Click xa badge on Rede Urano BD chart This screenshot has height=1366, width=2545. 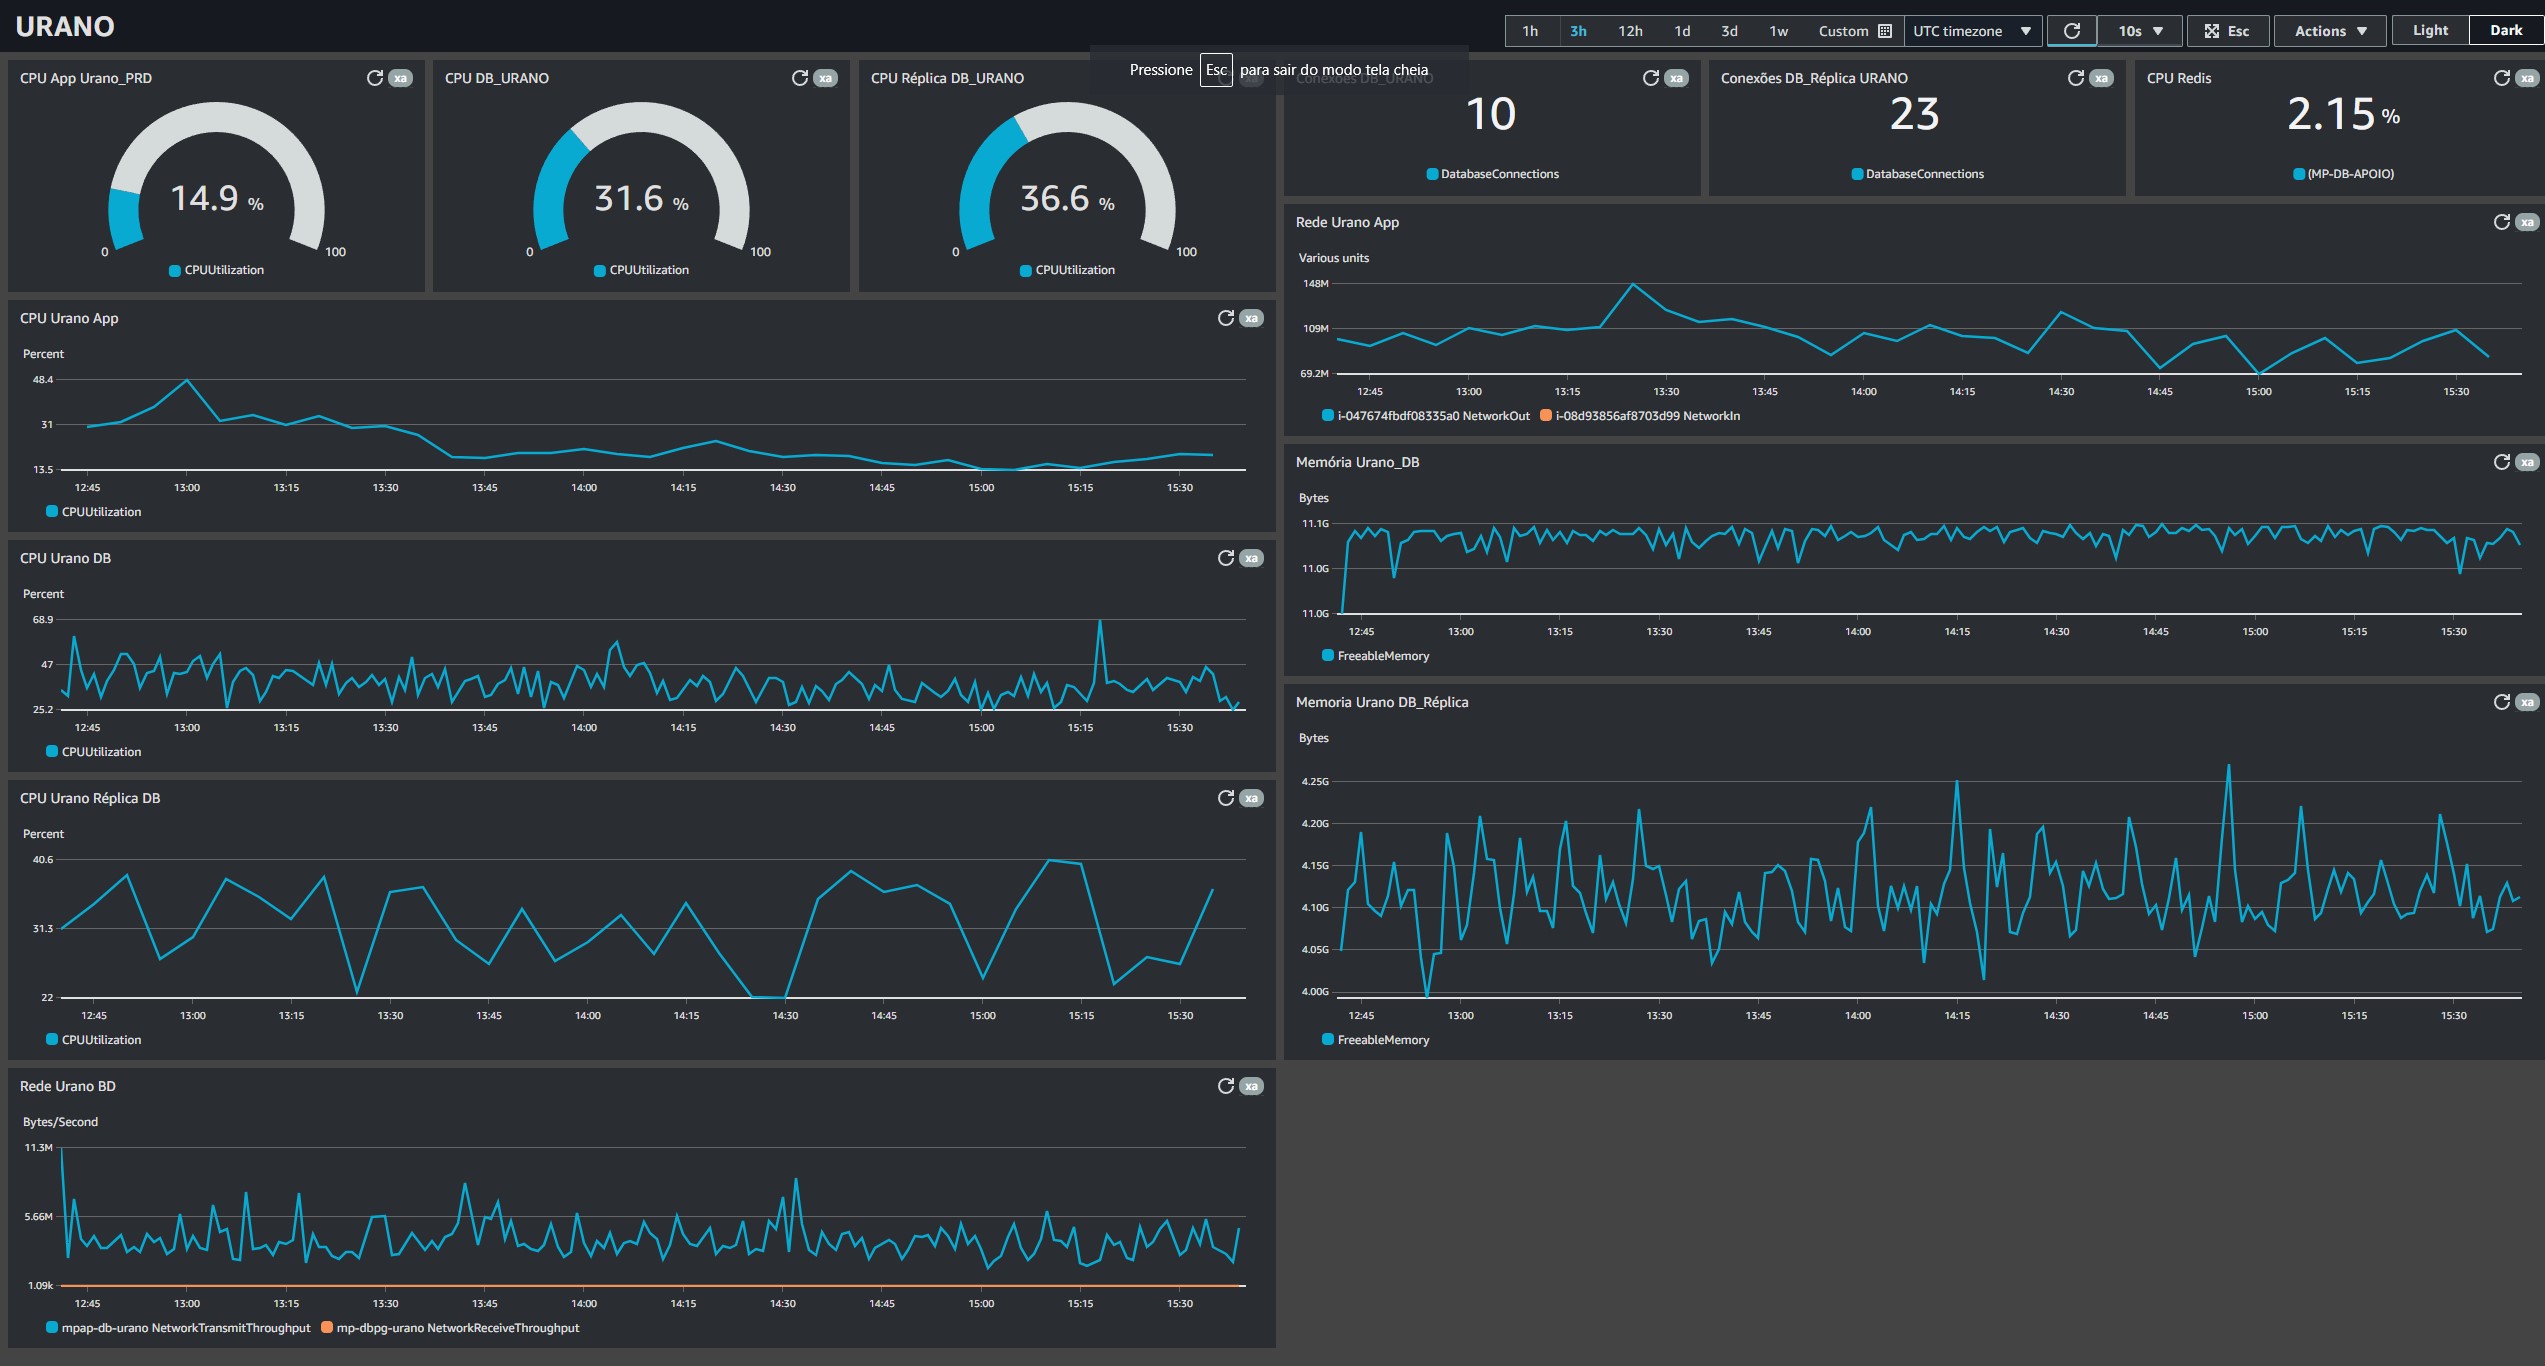click(x=1251, y=1086)
